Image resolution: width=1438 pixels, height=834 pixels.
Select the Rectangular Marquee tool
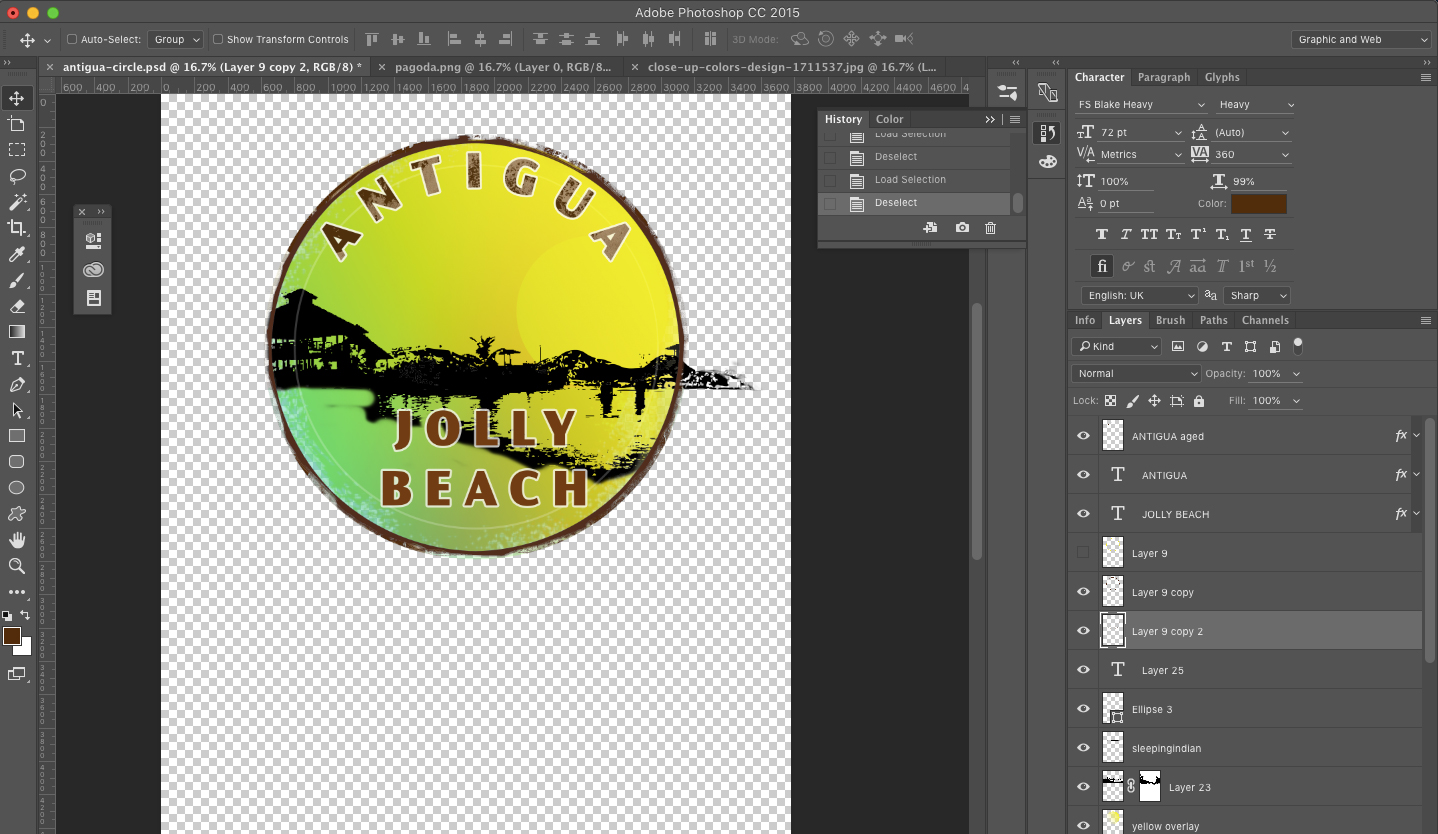pyautogui.click(x=17, y=150)
